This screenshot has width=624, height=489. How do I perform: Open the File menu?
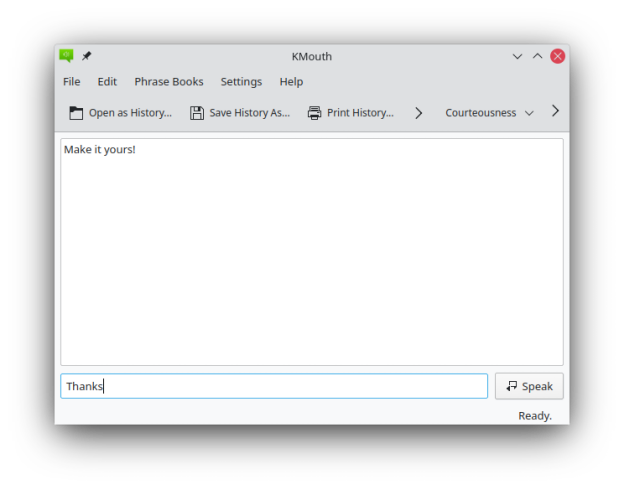pyautogui.click(x=72, y=82)
